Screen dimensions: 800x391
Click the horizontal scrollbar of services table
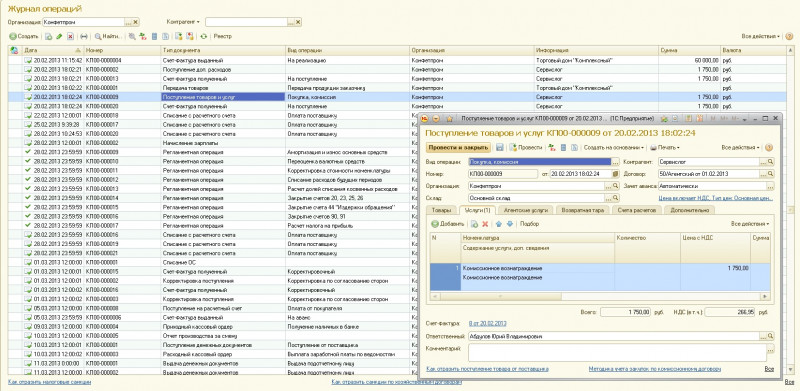pos(600,296)
